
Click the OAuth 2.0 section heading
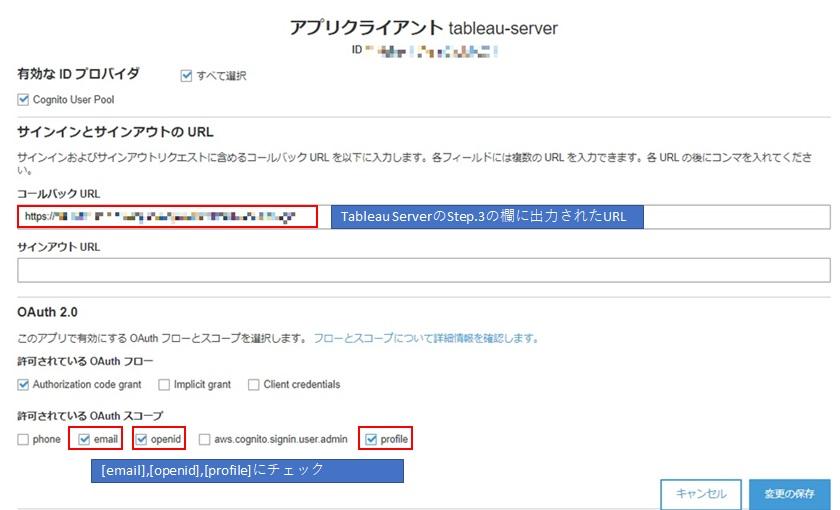tap(47, 312)
